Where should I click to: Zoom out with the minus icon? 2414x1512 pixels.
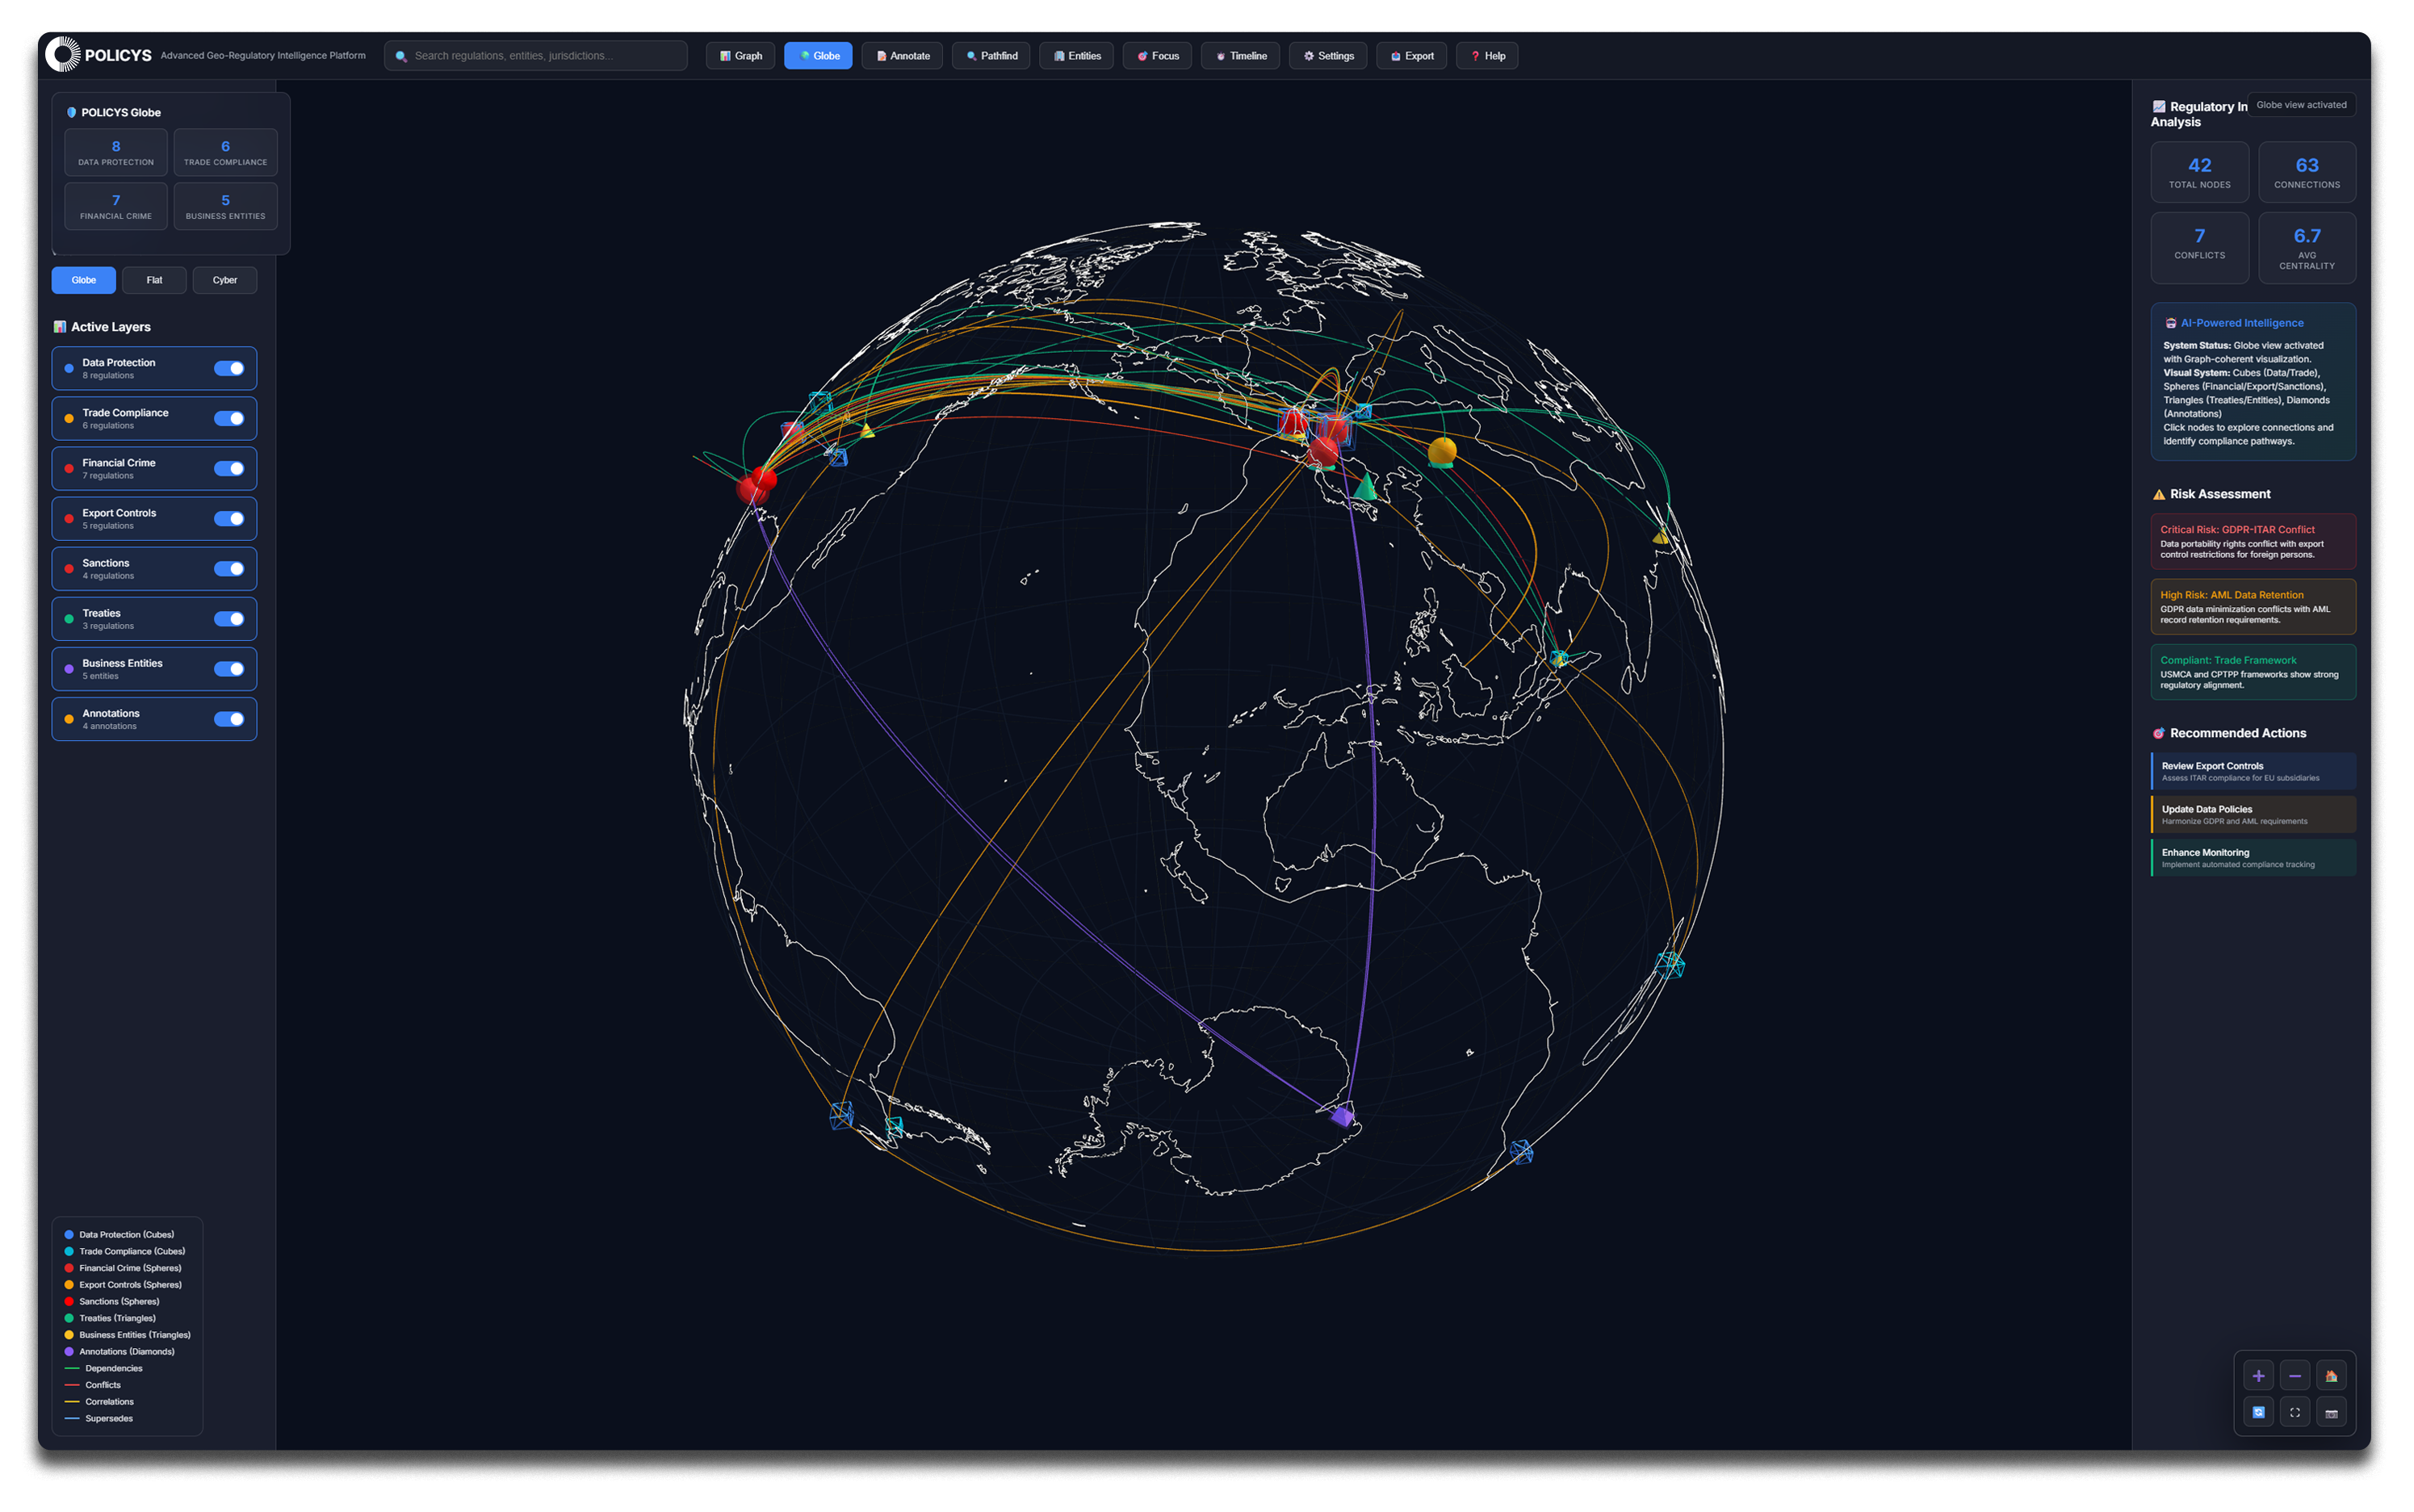2294,1376
